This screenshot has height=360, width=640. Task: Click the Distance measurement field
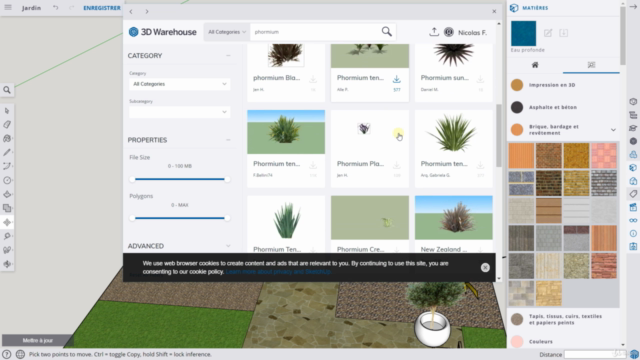[595, 354]
